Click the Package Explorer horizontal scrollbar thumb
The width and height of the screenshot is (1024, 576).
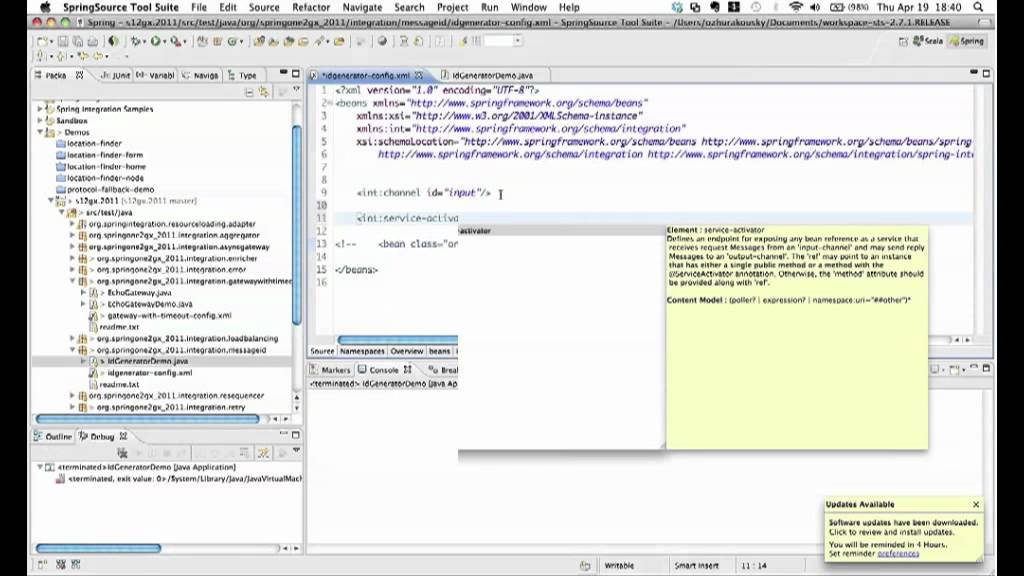148,419
